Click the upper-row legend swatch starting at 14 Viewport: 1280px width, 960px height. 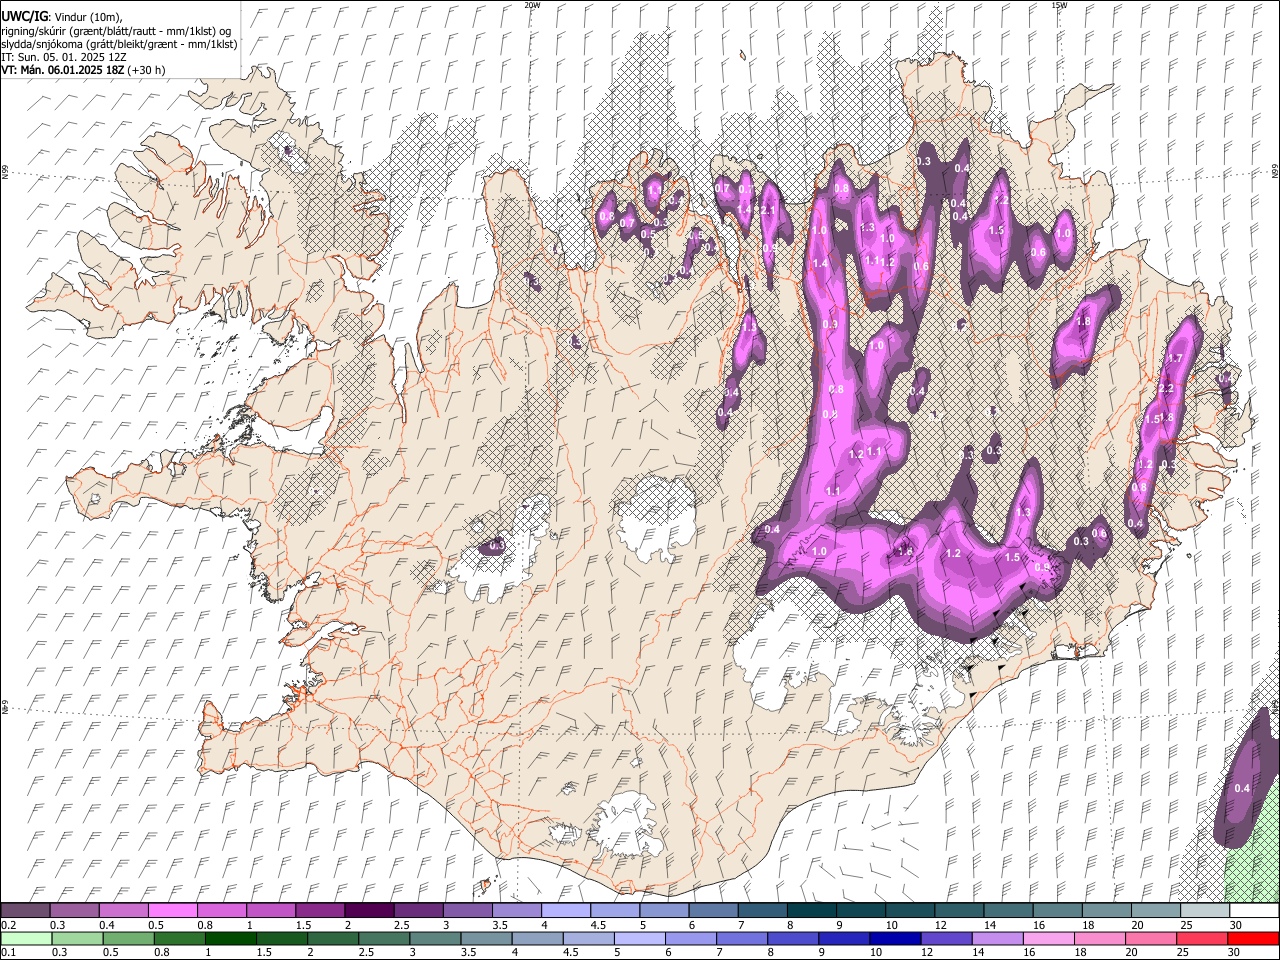1008,911
